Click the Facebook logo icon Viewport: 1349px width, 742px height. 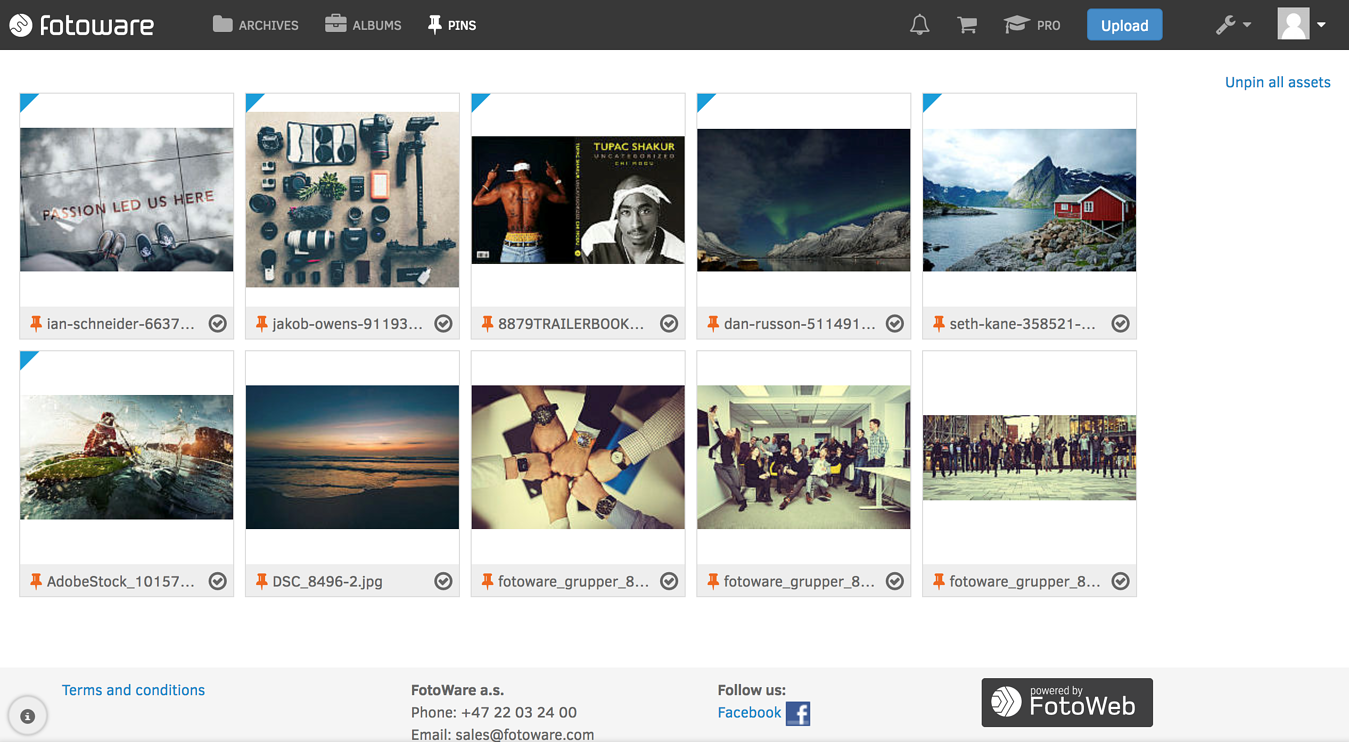click(x=798, y=713)
